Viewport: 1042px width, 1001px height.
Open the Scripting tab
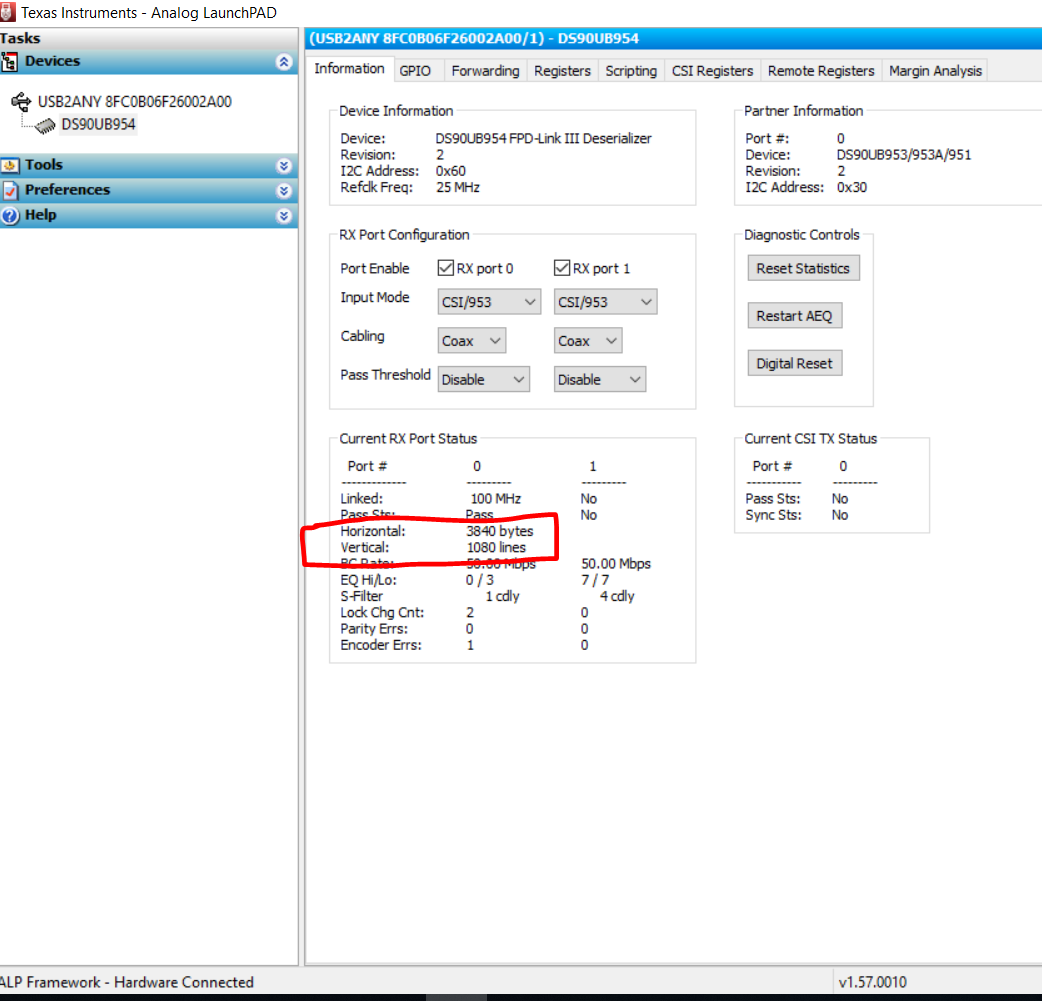(x=631, y=70)
